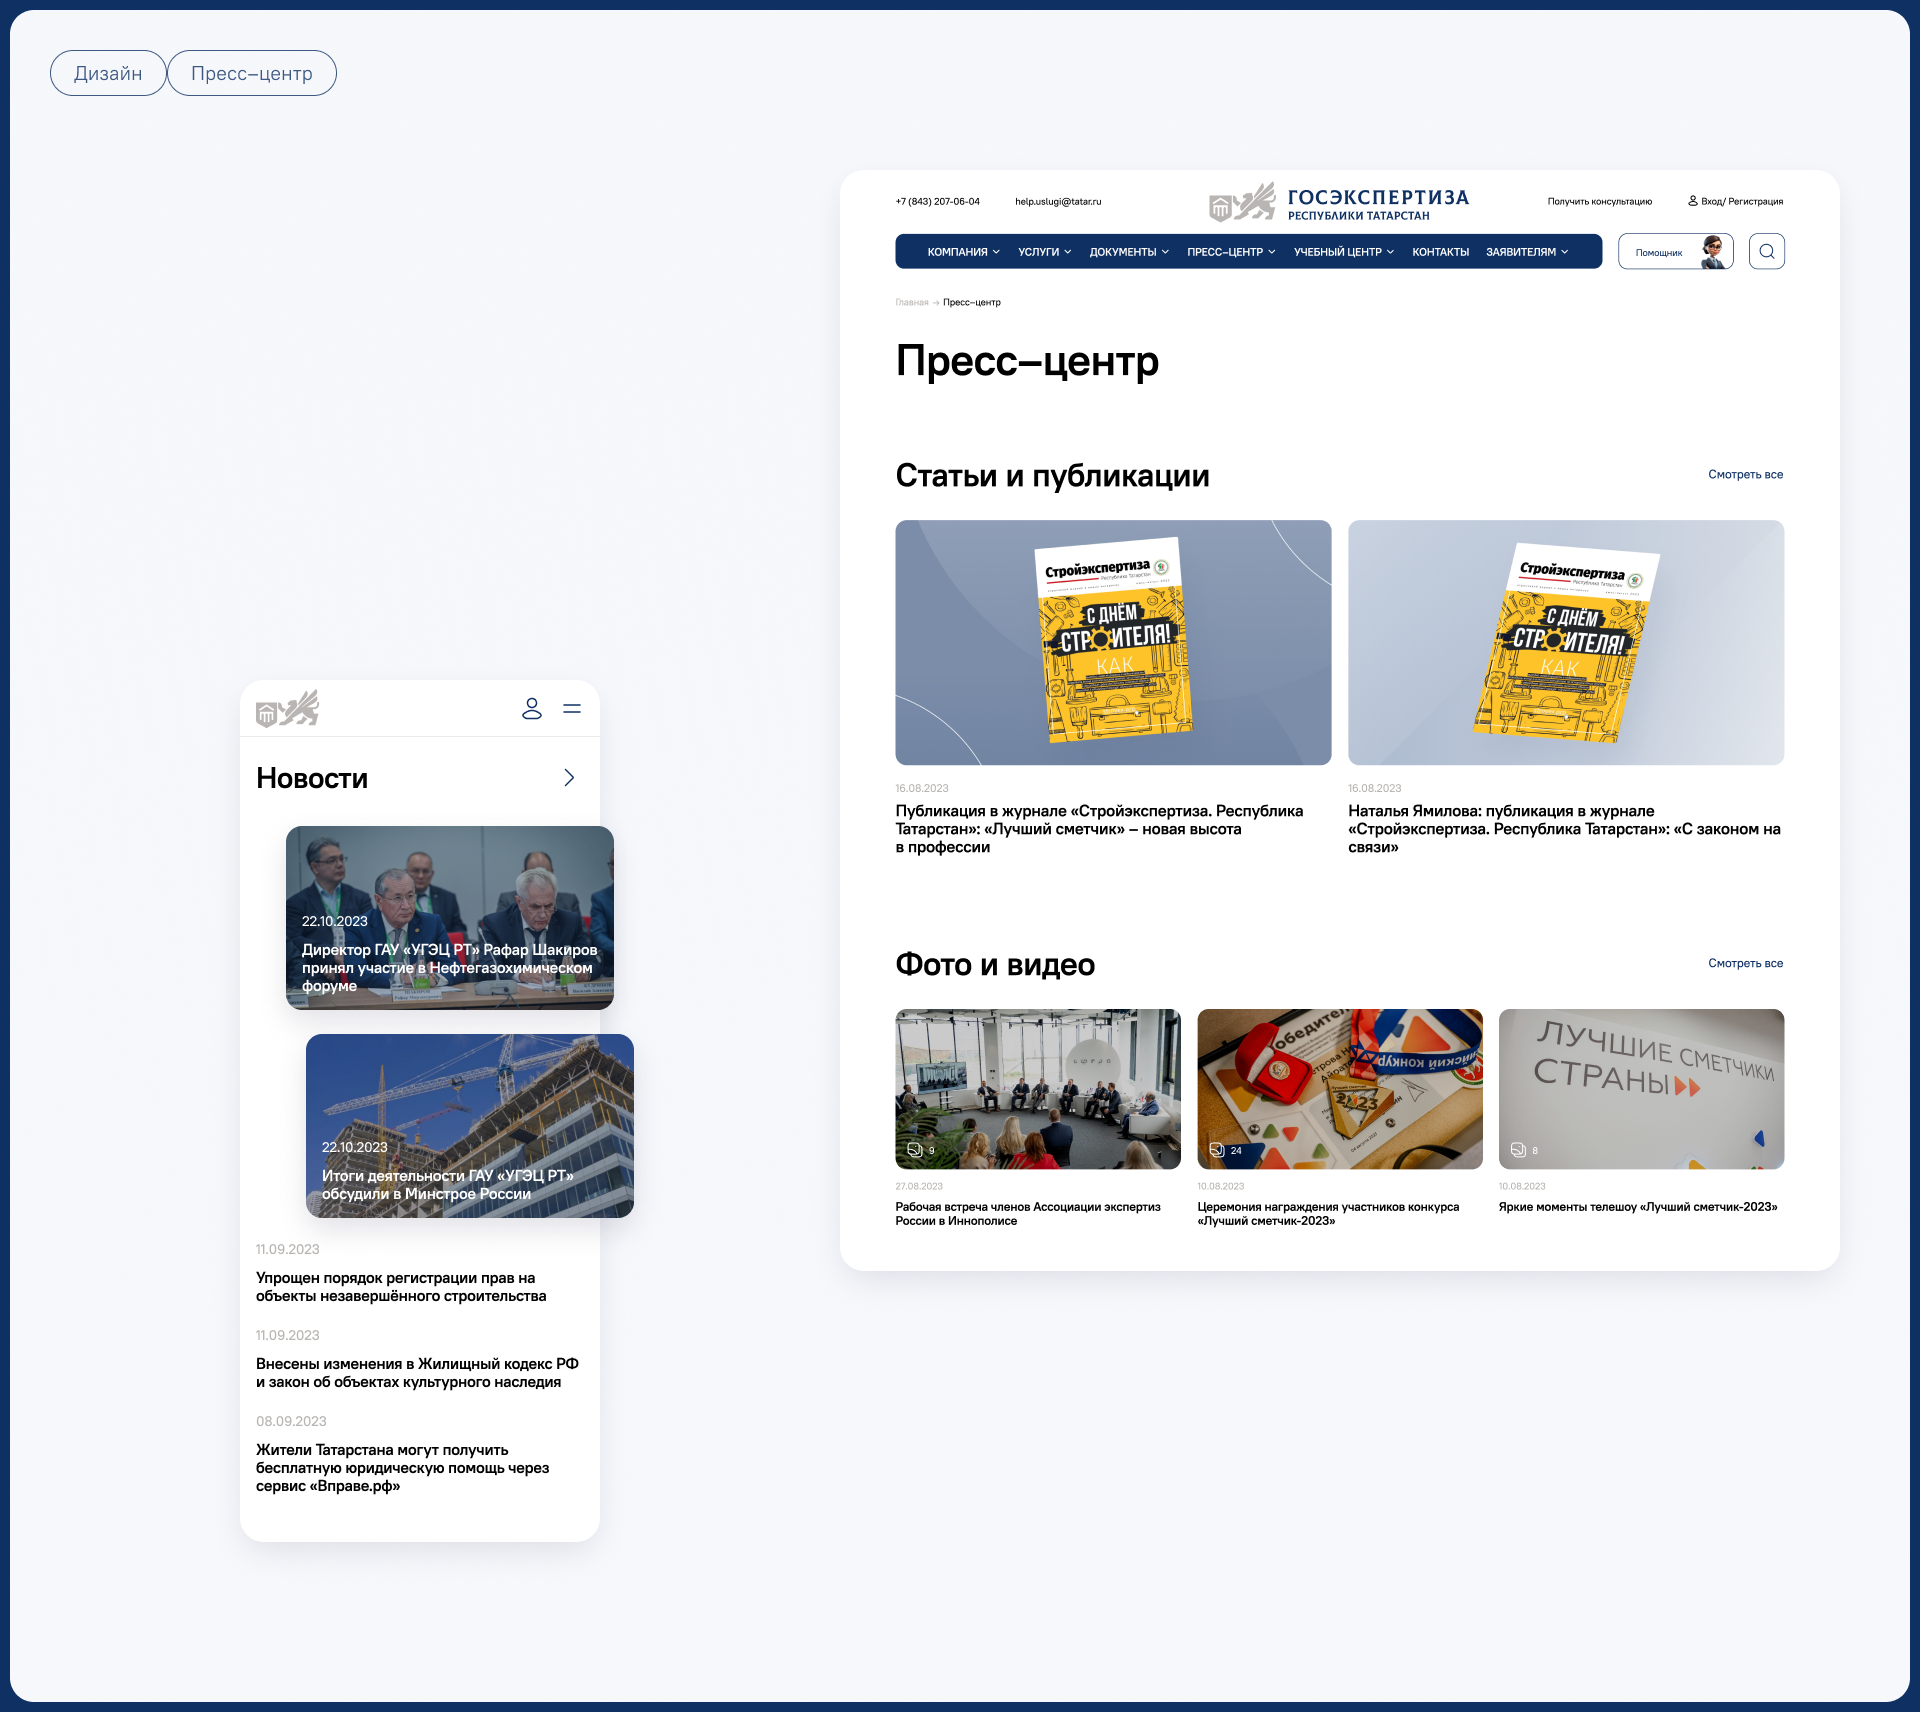Click photo count icon on Innopolis meeting photo

click(915, 1150)
